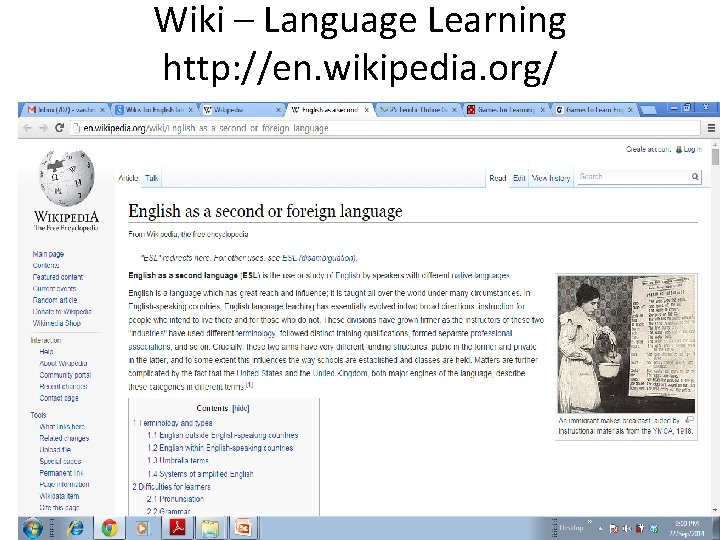Show hidden tray icons arrow
The image size is (720, 540).
point(601,529)
